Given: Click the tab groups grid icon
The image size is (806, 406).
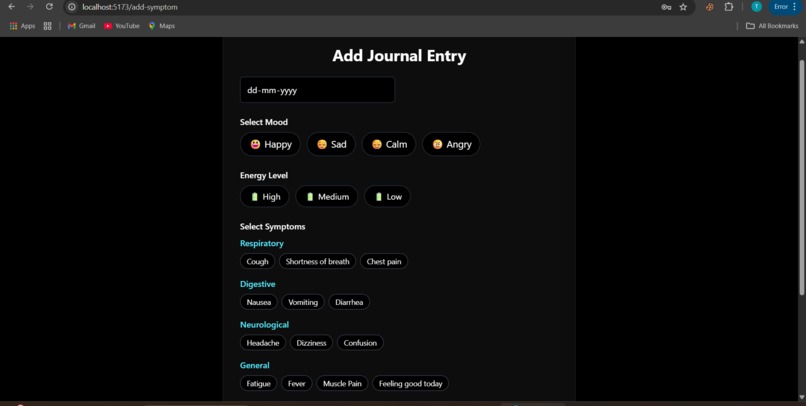Looking at the screenshot, I should [47, 26].
